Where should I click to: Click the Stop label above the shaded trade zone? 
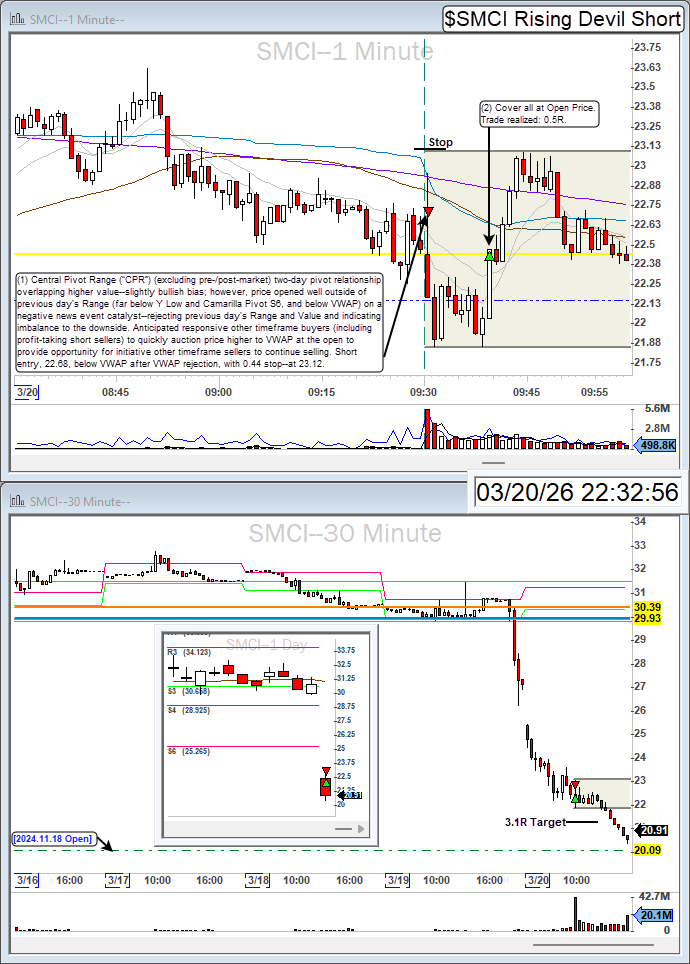tap(440, 142)
